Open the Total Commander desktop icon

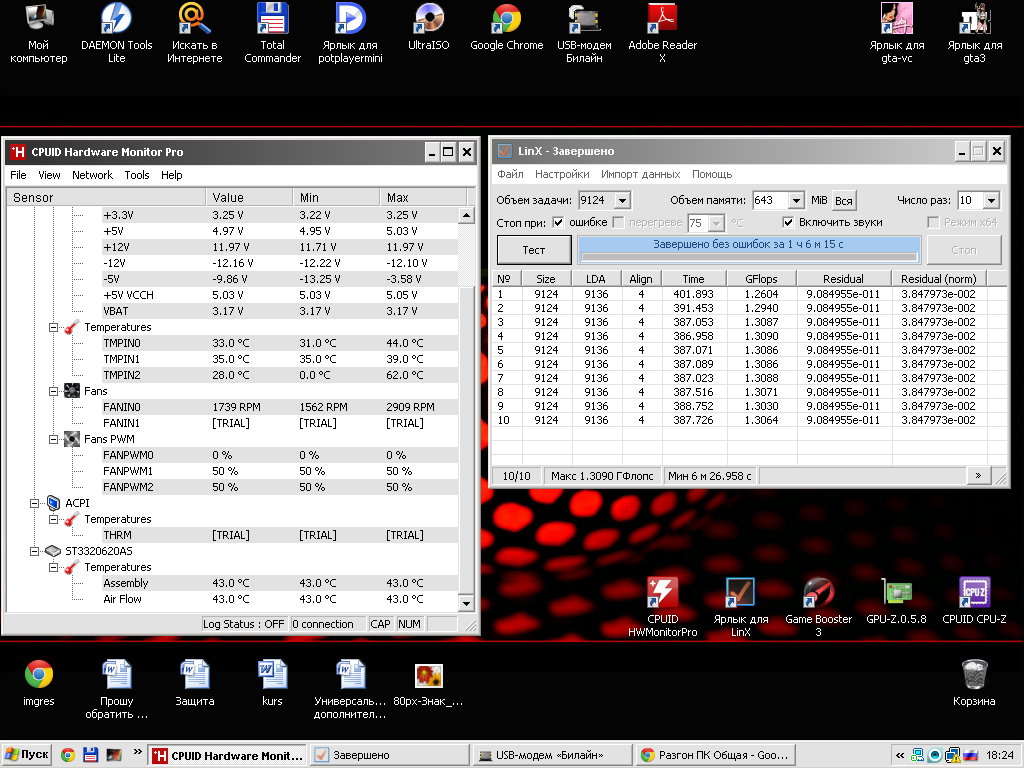pyautogui.click(x=272, y=20)
